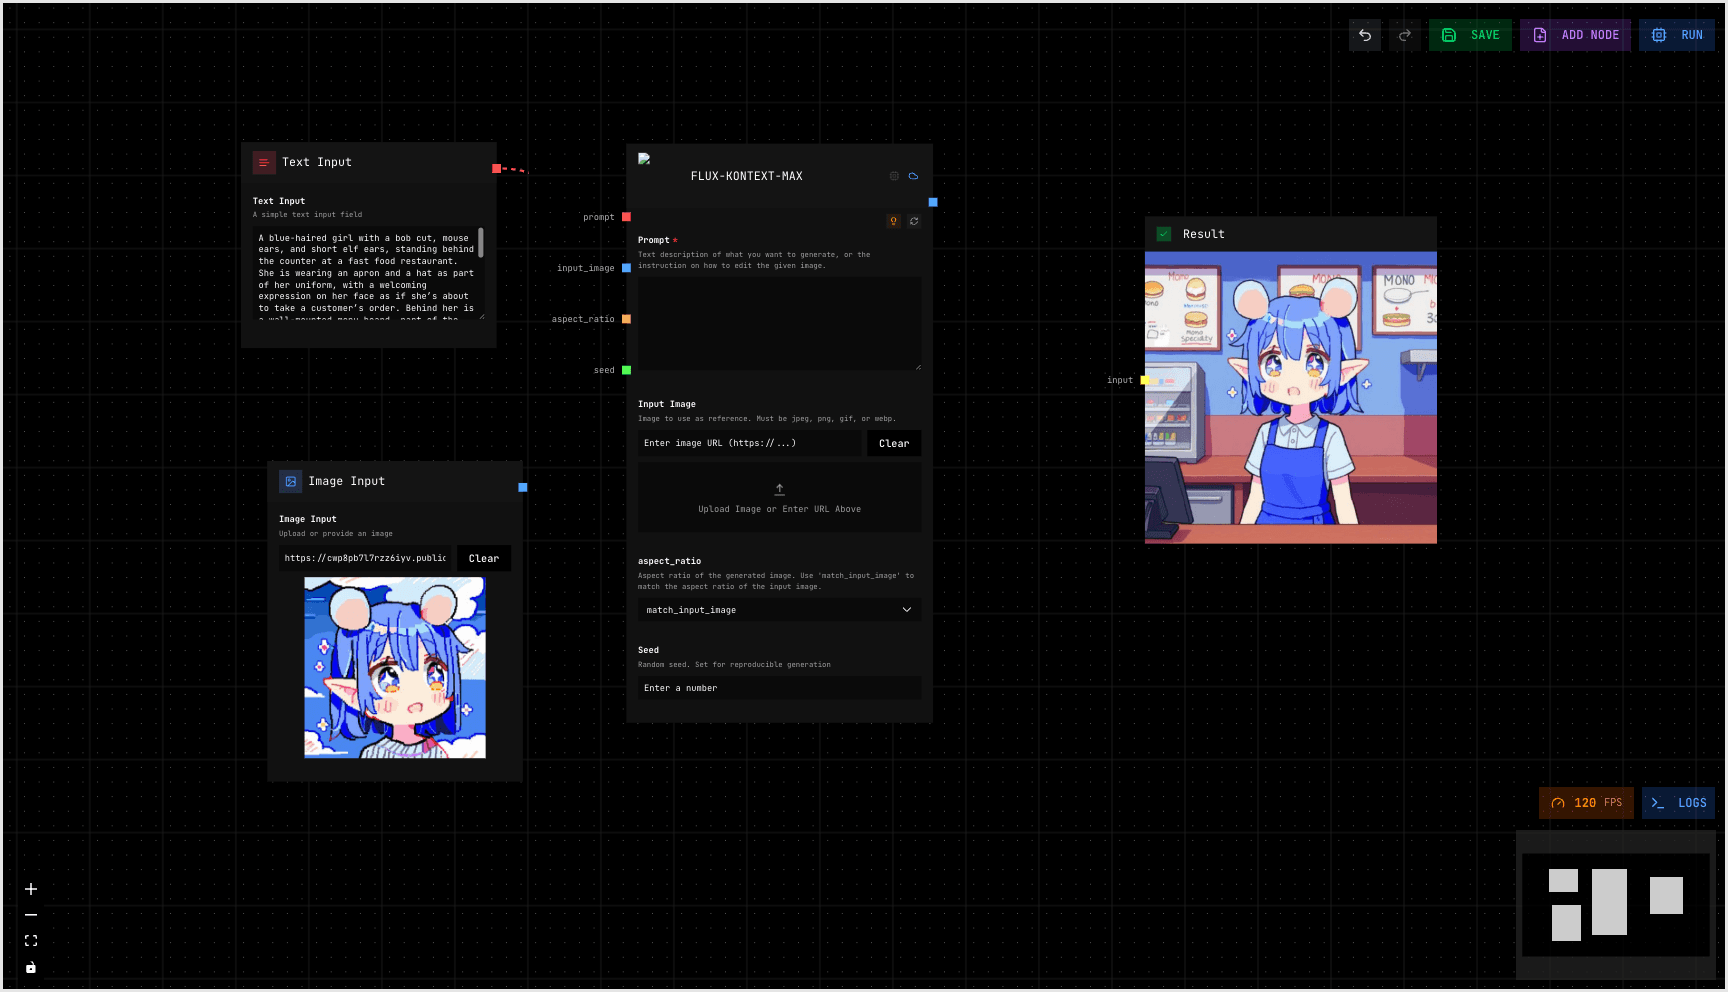1728x992 pixels.
Task: Clear the FLUX node Input Image URL
Action: point(894,443)
